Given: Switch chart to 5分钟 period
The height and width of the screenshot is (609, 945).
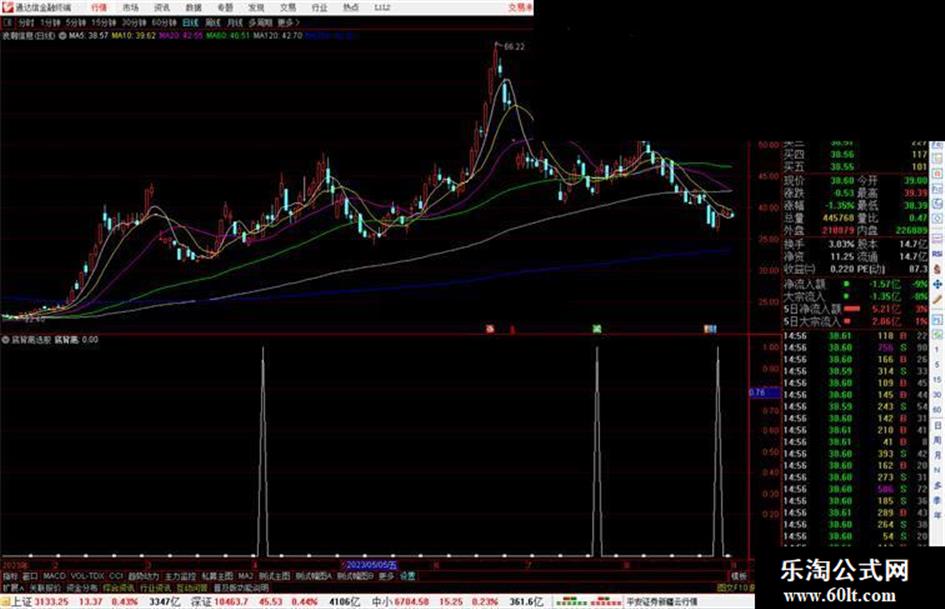Looking at the screenshot, I should pos(76,22).
